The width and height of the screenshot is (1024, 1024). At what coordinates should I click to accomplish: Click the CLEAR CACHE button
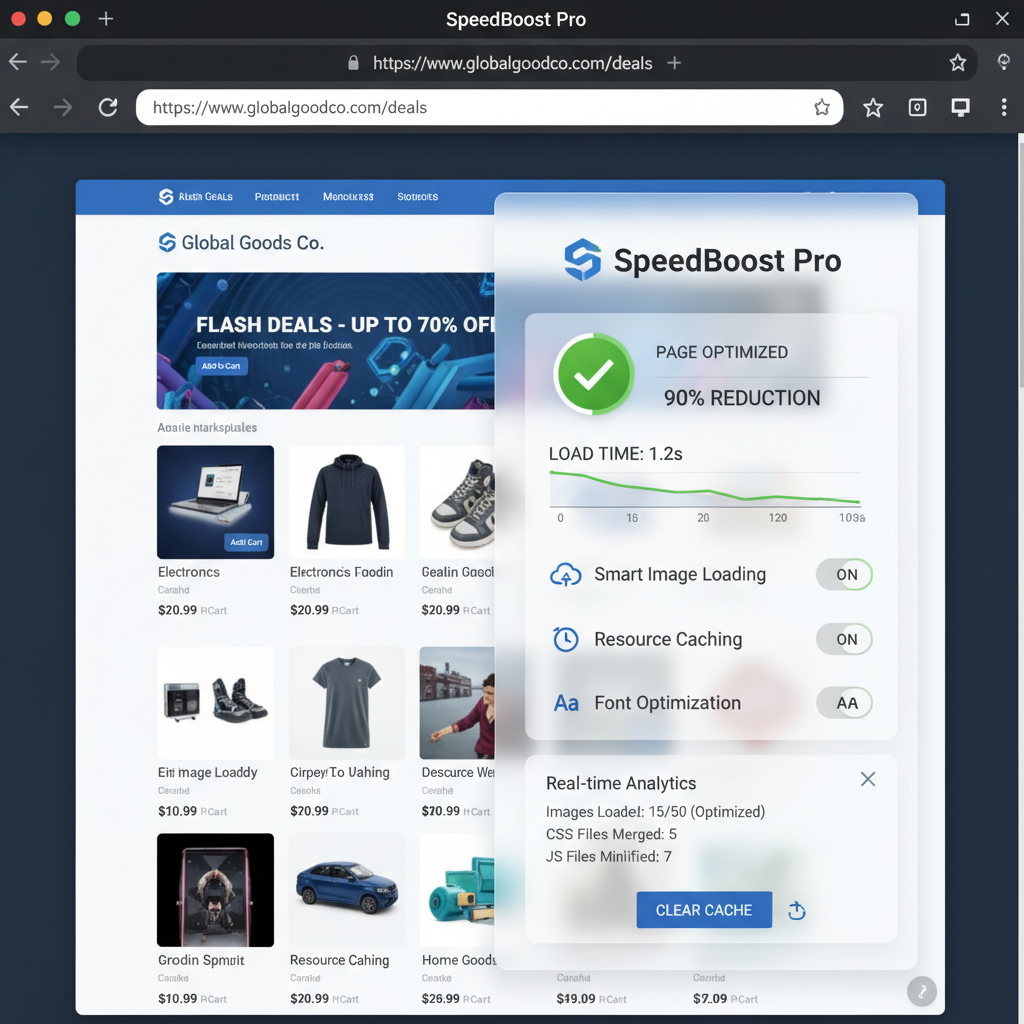(704, 910)
